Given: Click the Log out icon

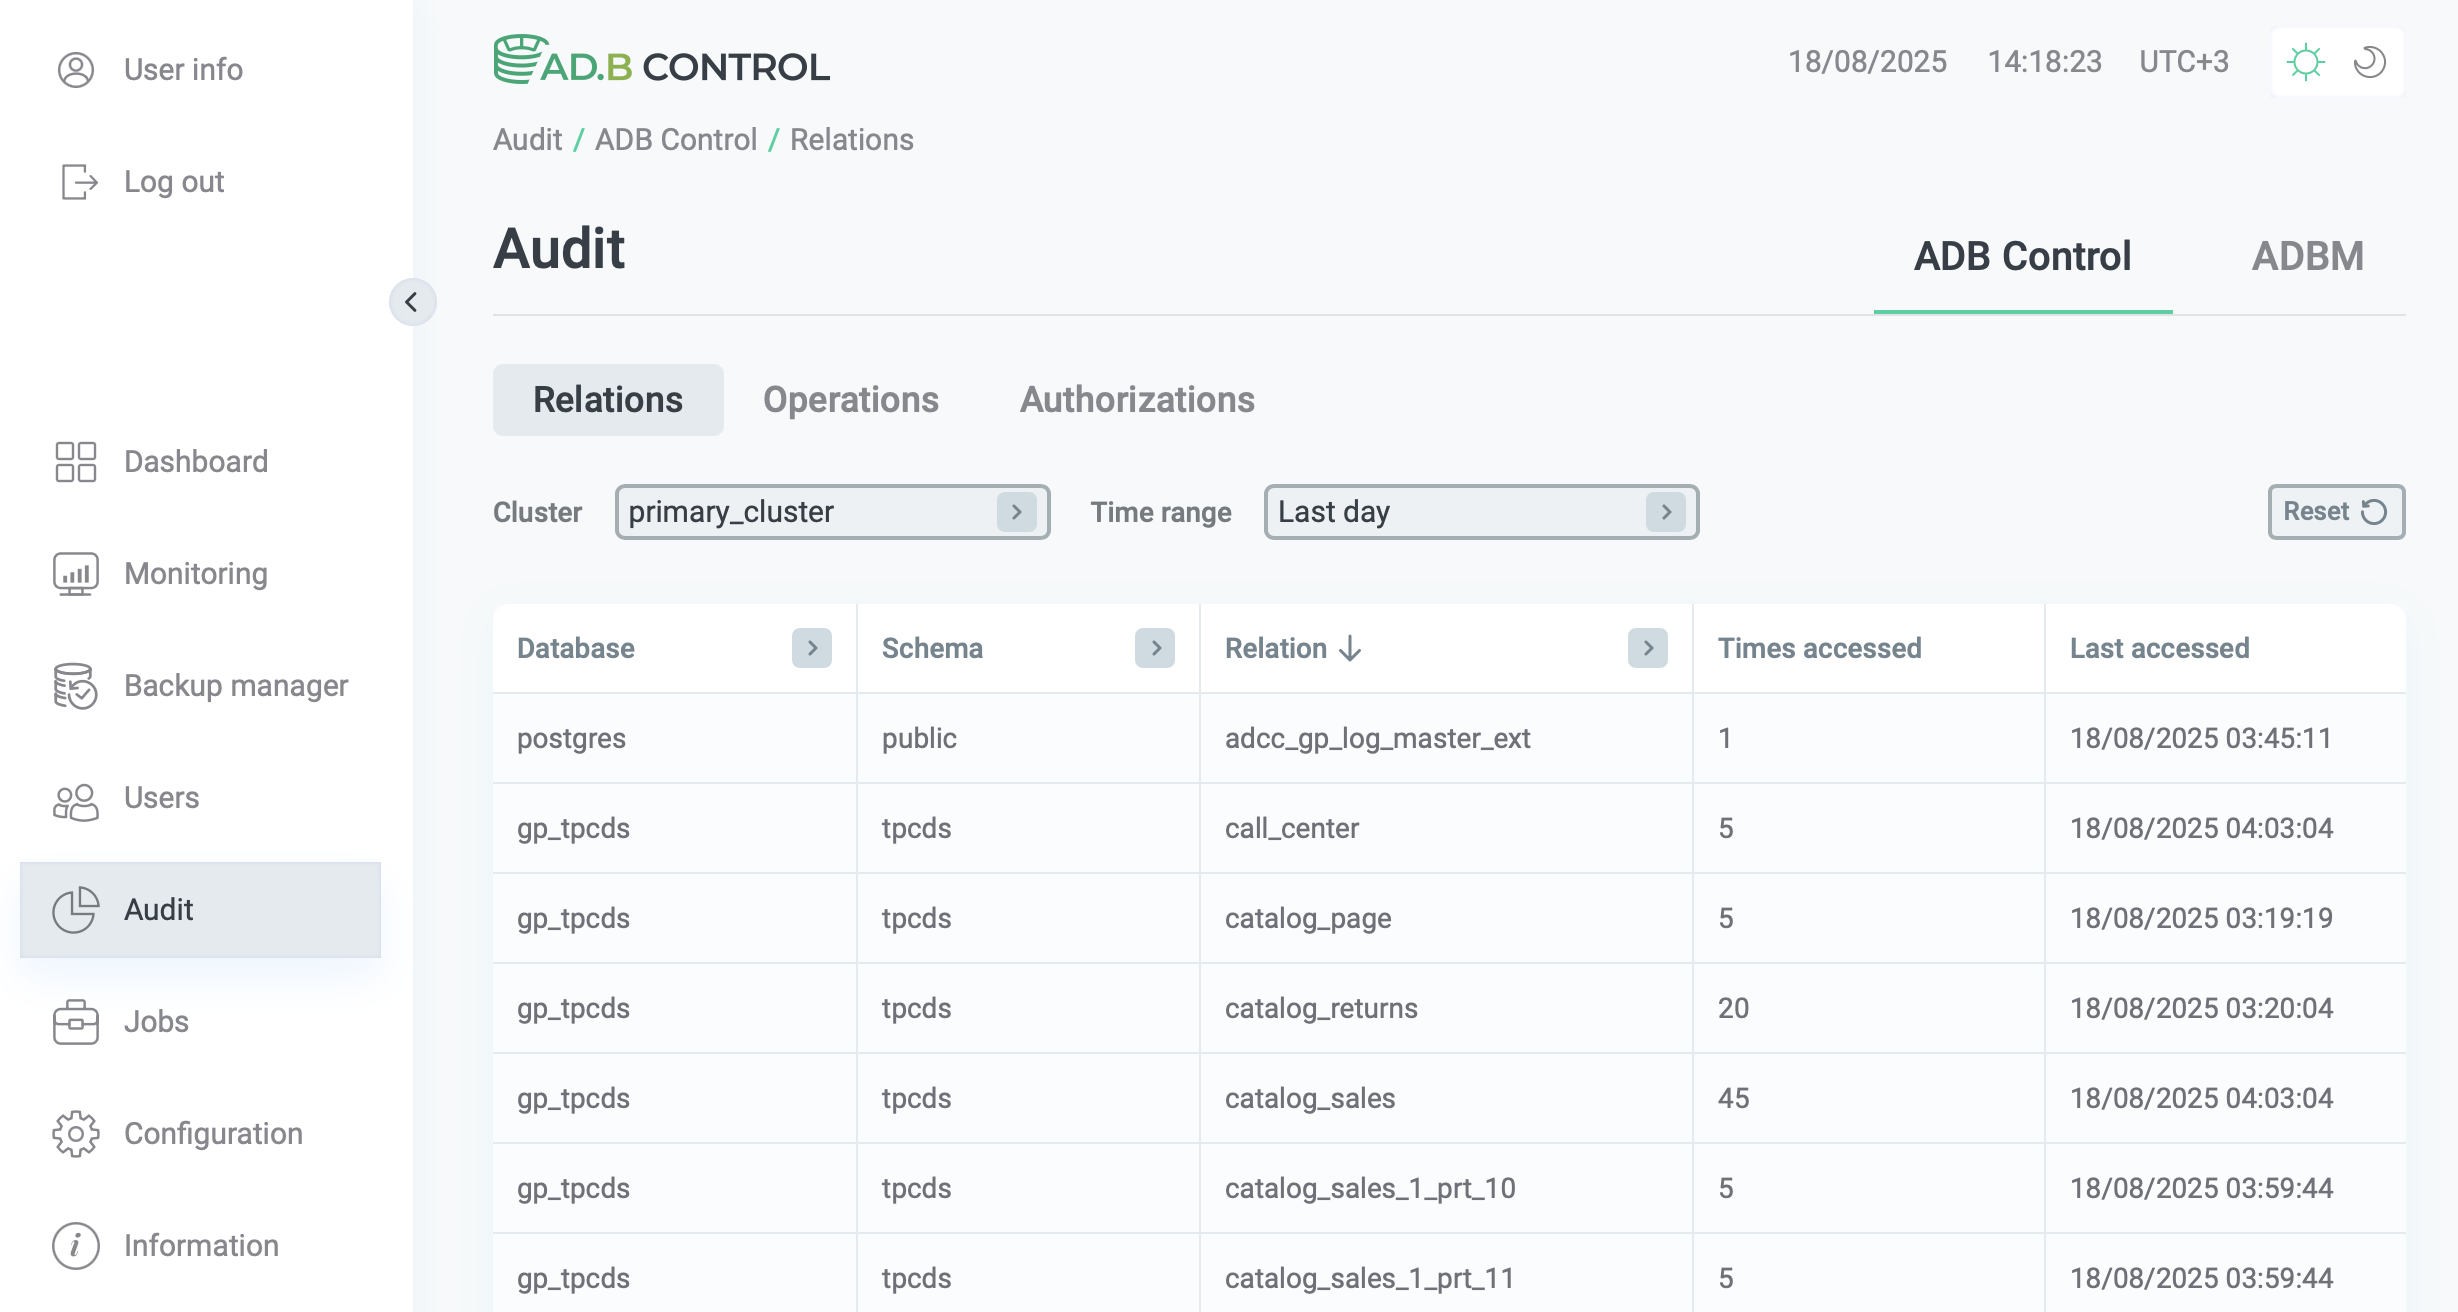Looking at the screenshot, I should [x=78, y=182].
